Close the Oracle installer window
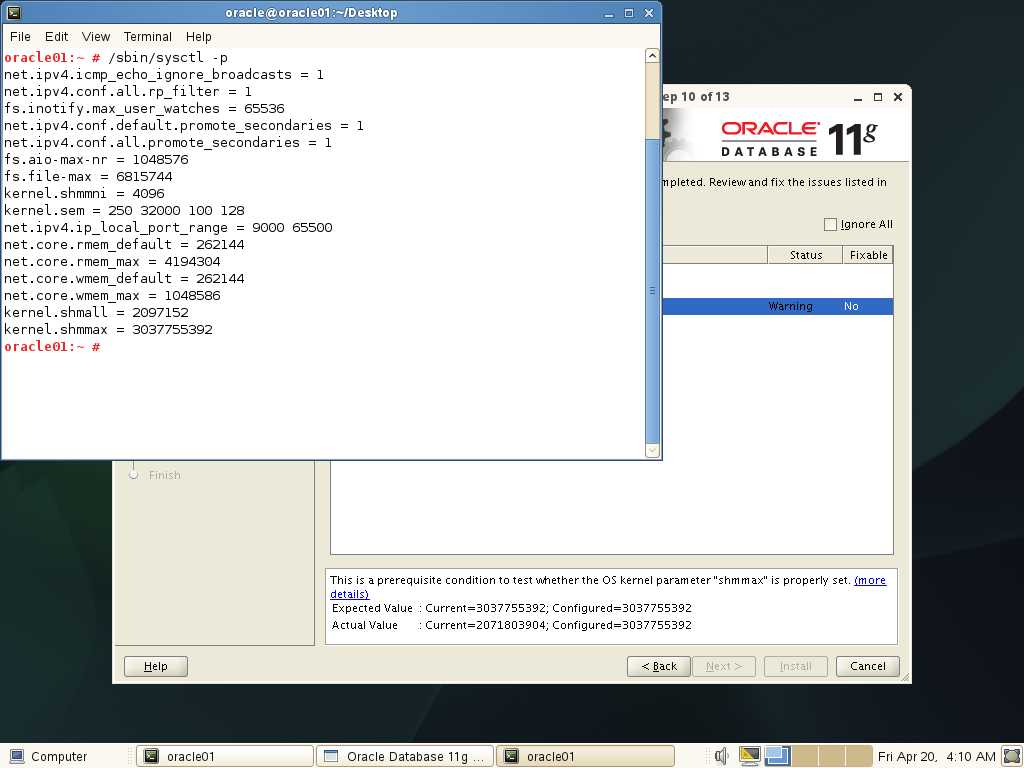1024x768 pixels. [x=898, y=97]
